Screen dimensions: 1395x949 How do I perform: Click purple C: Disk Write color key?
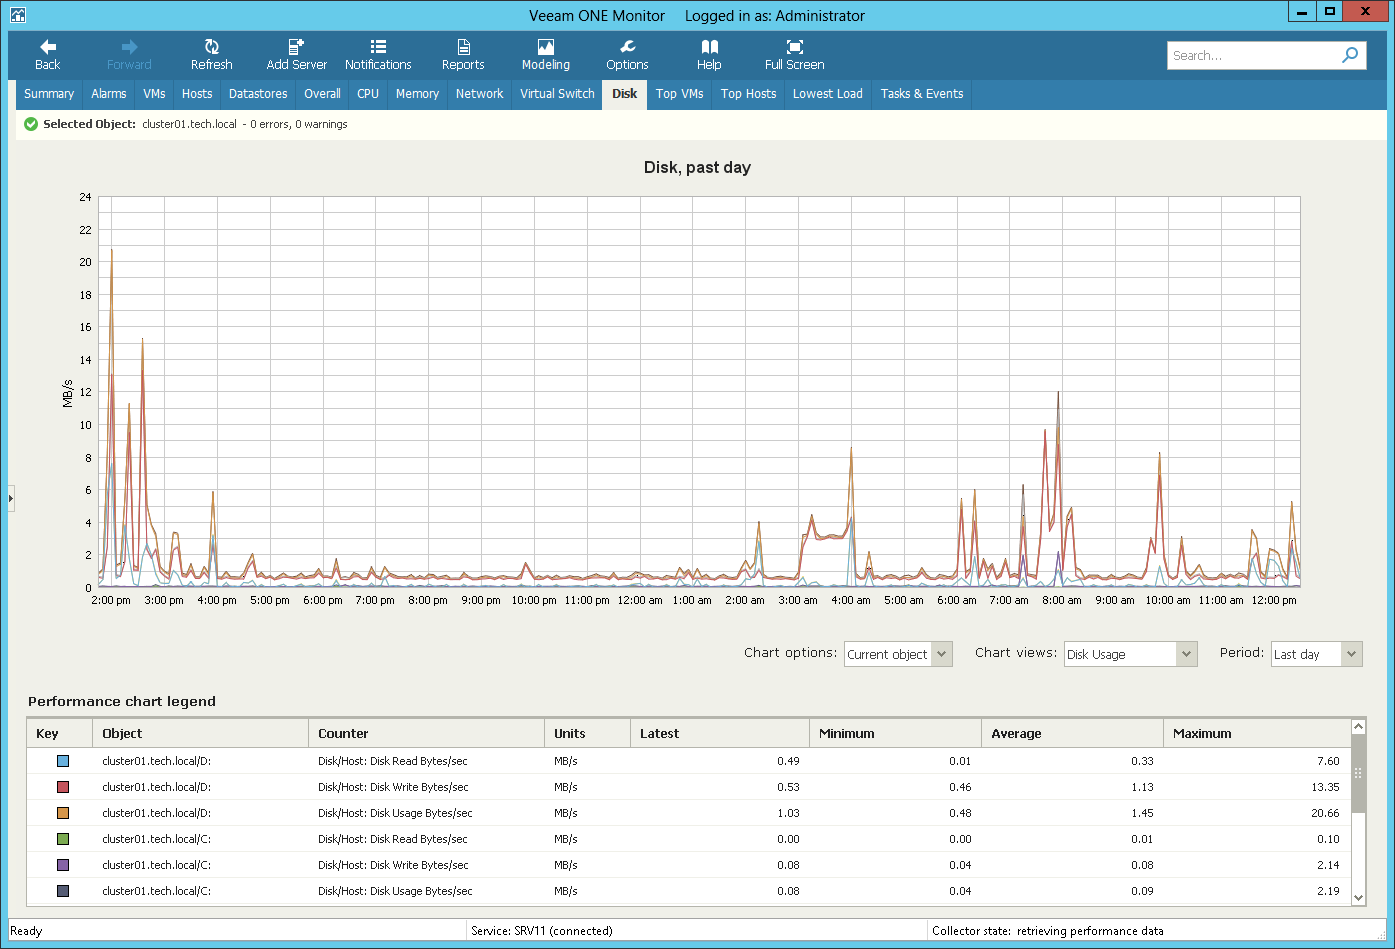63,865
